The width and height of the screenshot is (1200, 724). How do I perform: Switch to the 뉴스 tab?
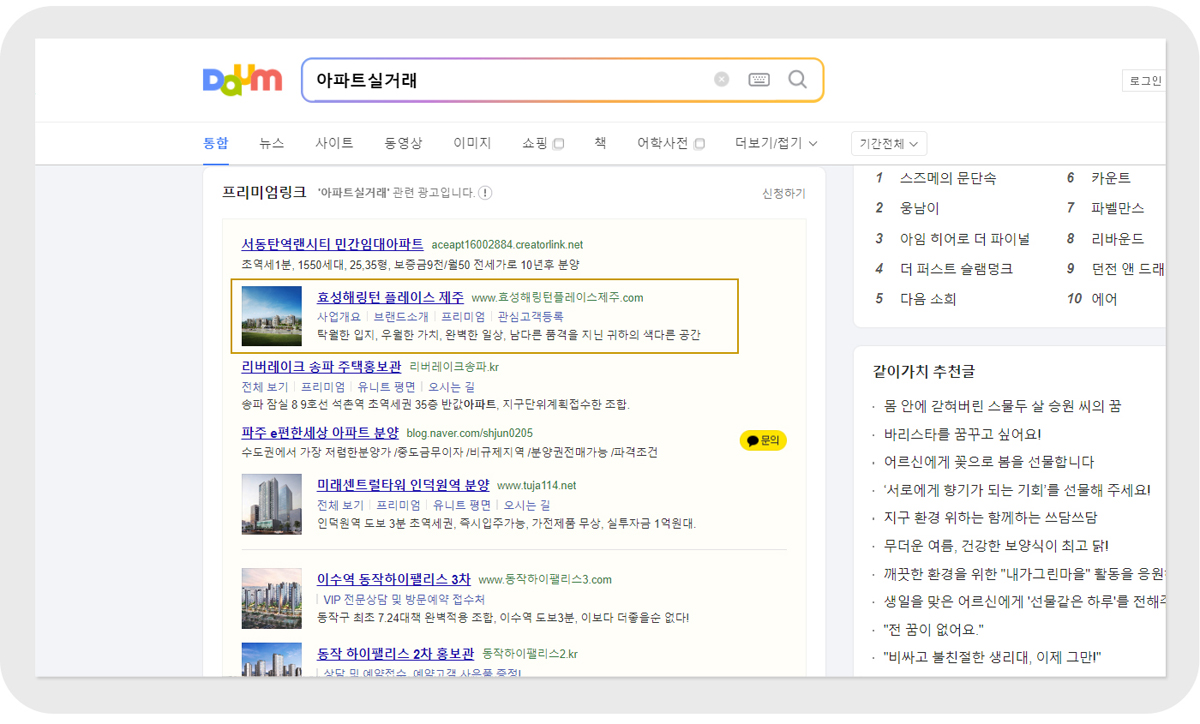tap(272, 143)
